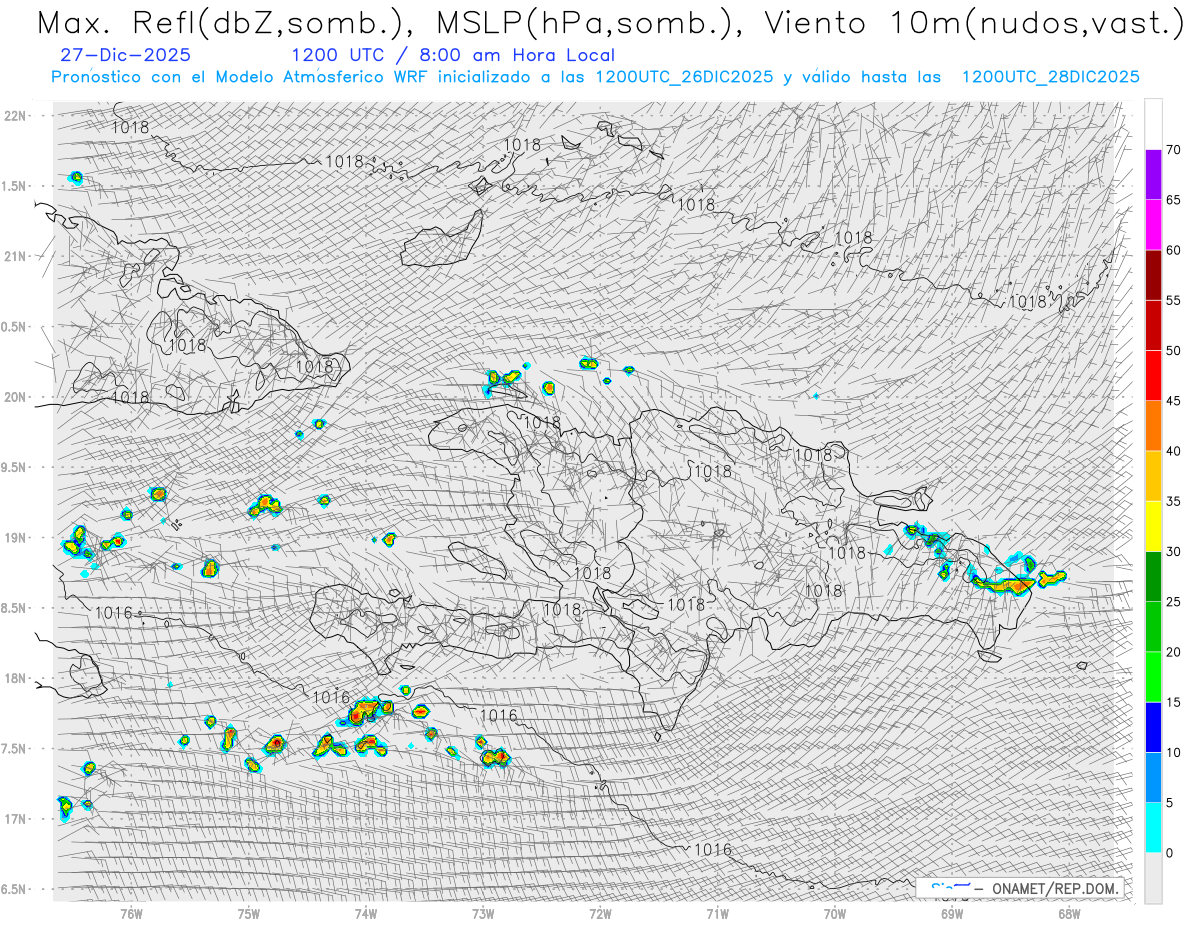Click the '30' value on the color scale
The image size is (1200, 927).
(1173, 551)
